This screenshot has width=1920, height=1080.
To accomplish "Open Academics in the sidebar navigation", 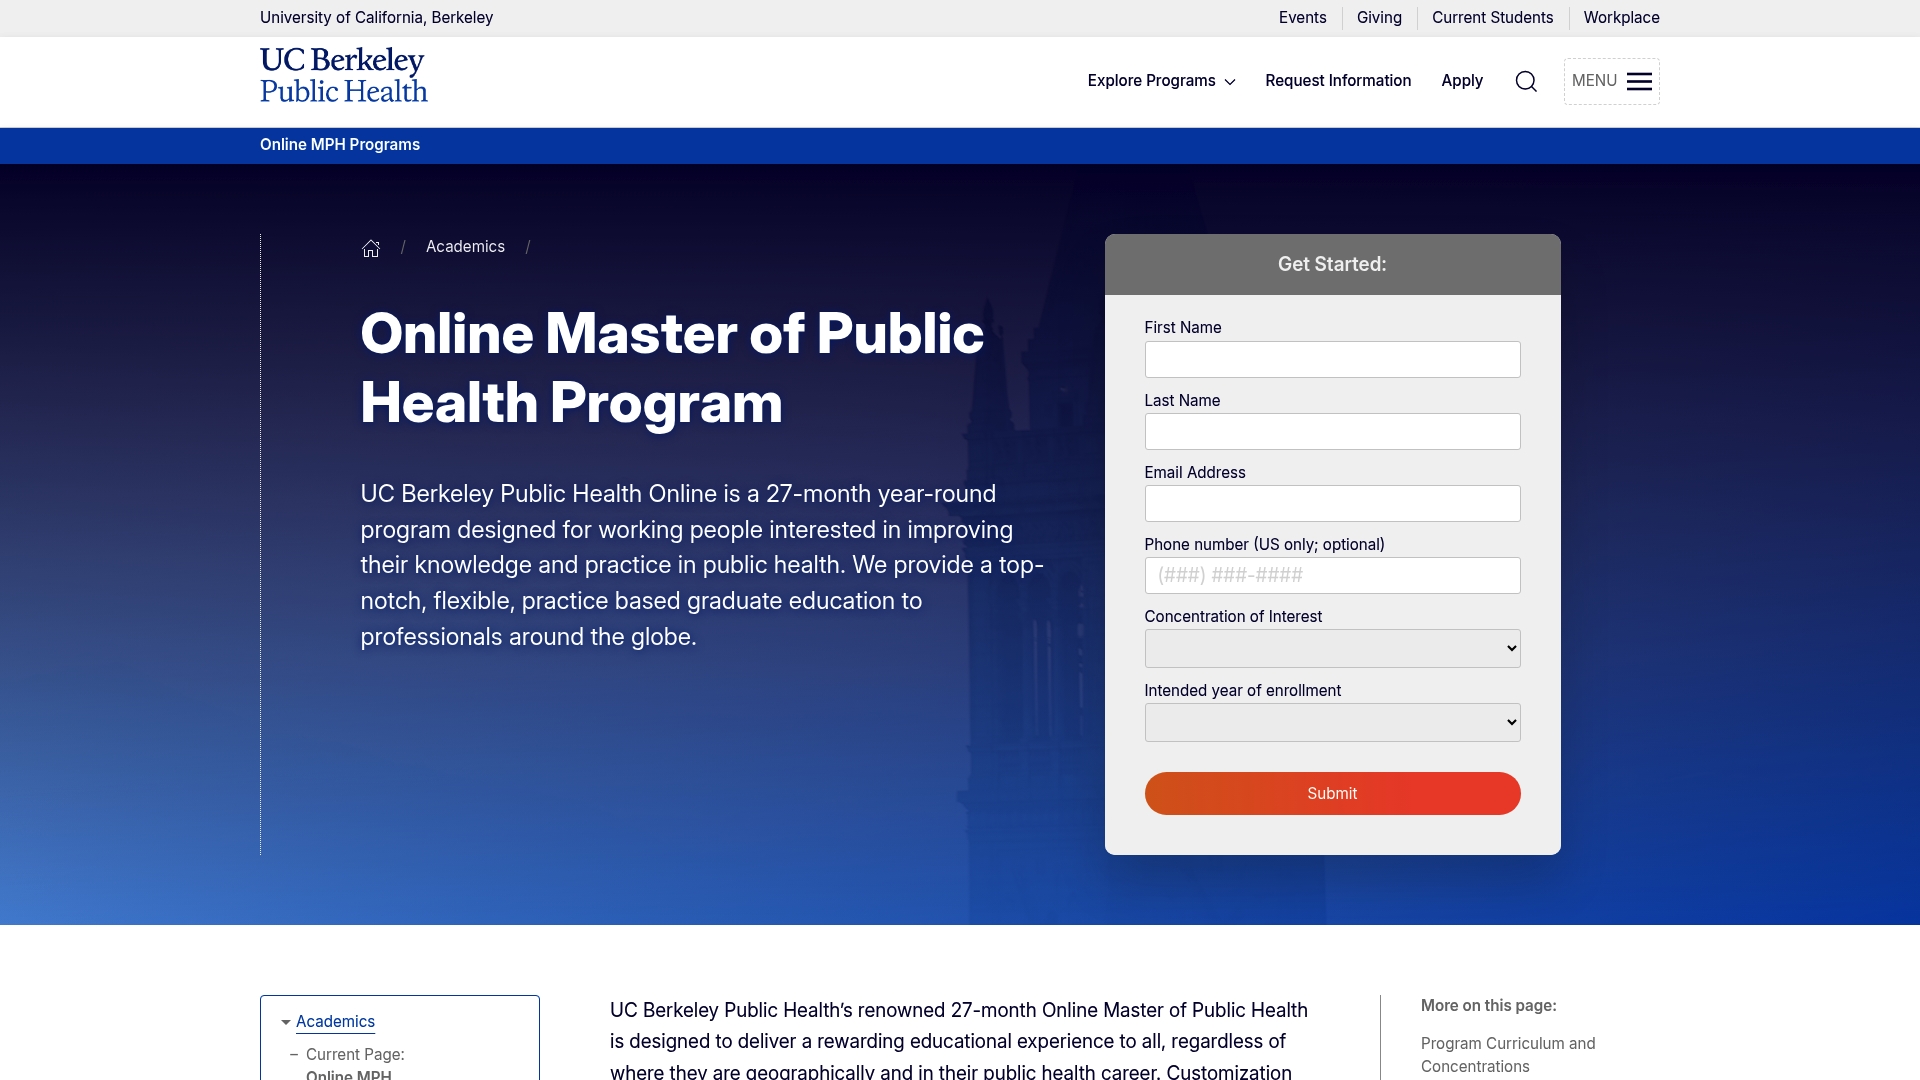I will pos(335,1022).
